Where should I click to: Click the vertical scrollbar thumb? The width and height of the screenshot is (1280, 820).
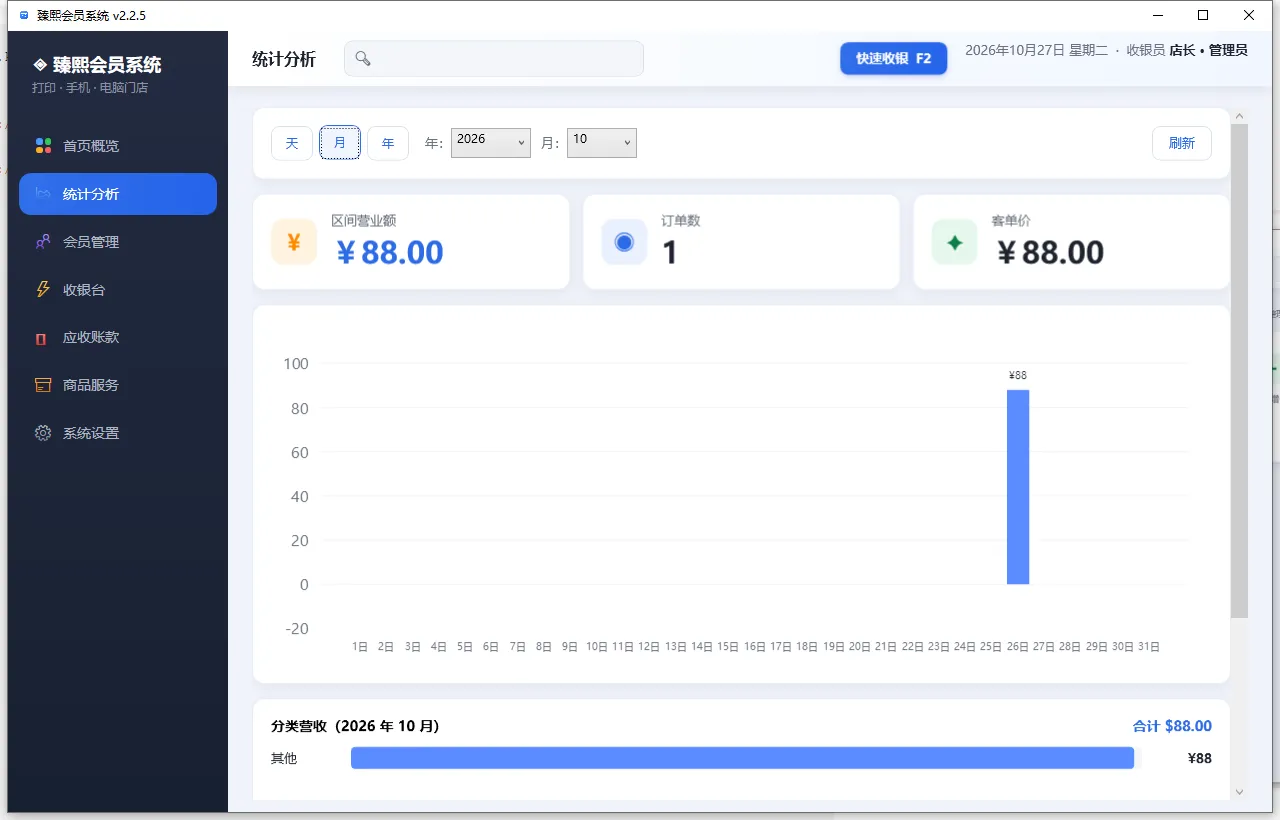tap(1240, 371)
